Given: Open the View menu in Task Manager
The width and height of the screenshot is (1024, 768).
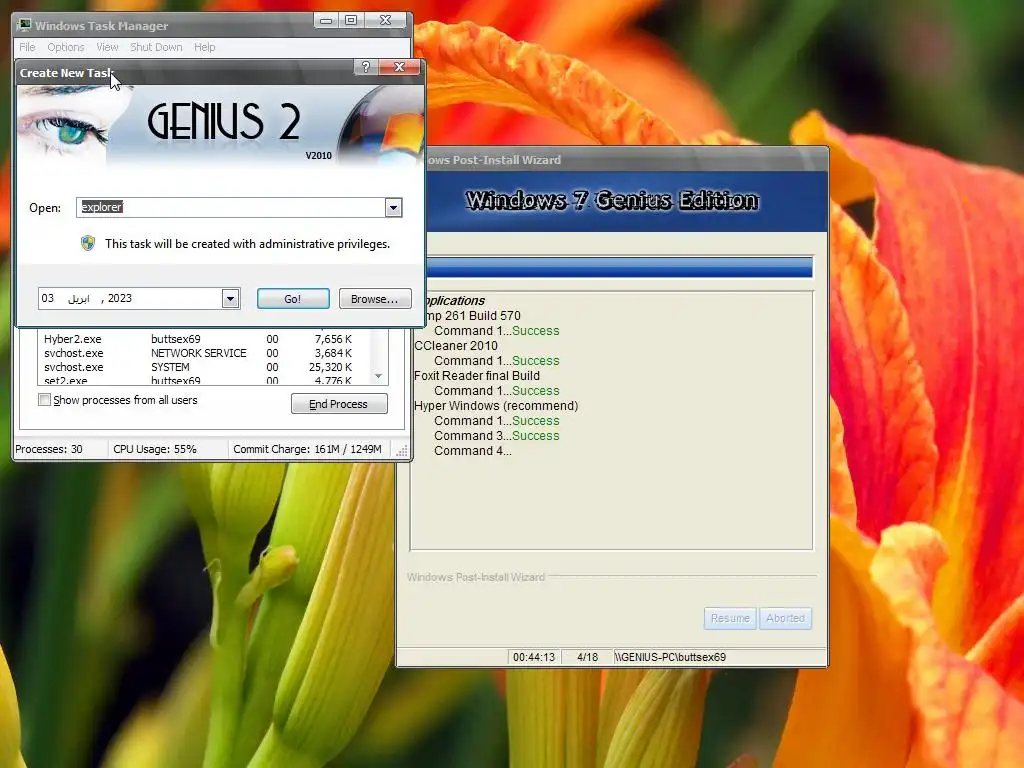Looking at the screenshot, I should click(x=107, y=47).
